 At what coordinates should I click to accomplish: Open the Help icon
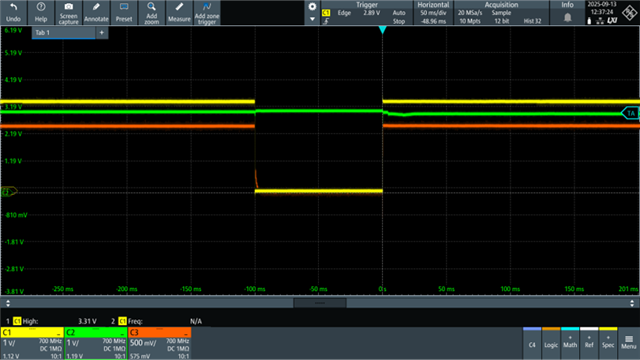point(41,12)
